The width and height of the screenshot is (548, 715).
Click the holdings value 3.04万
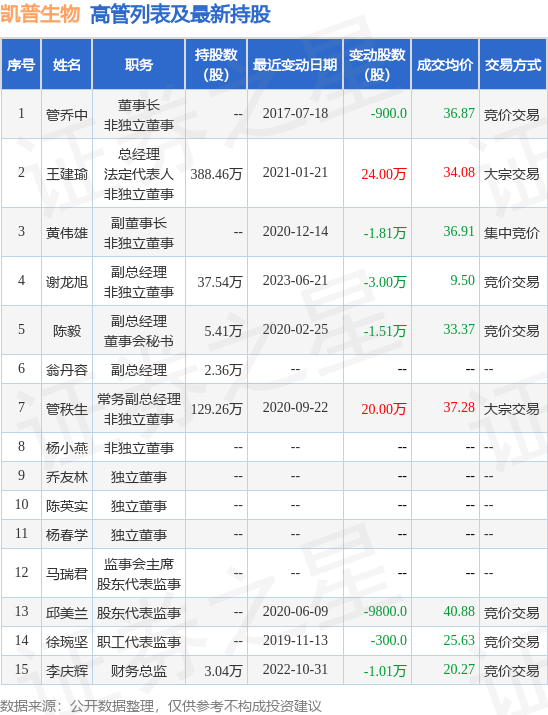click(223, 671)
